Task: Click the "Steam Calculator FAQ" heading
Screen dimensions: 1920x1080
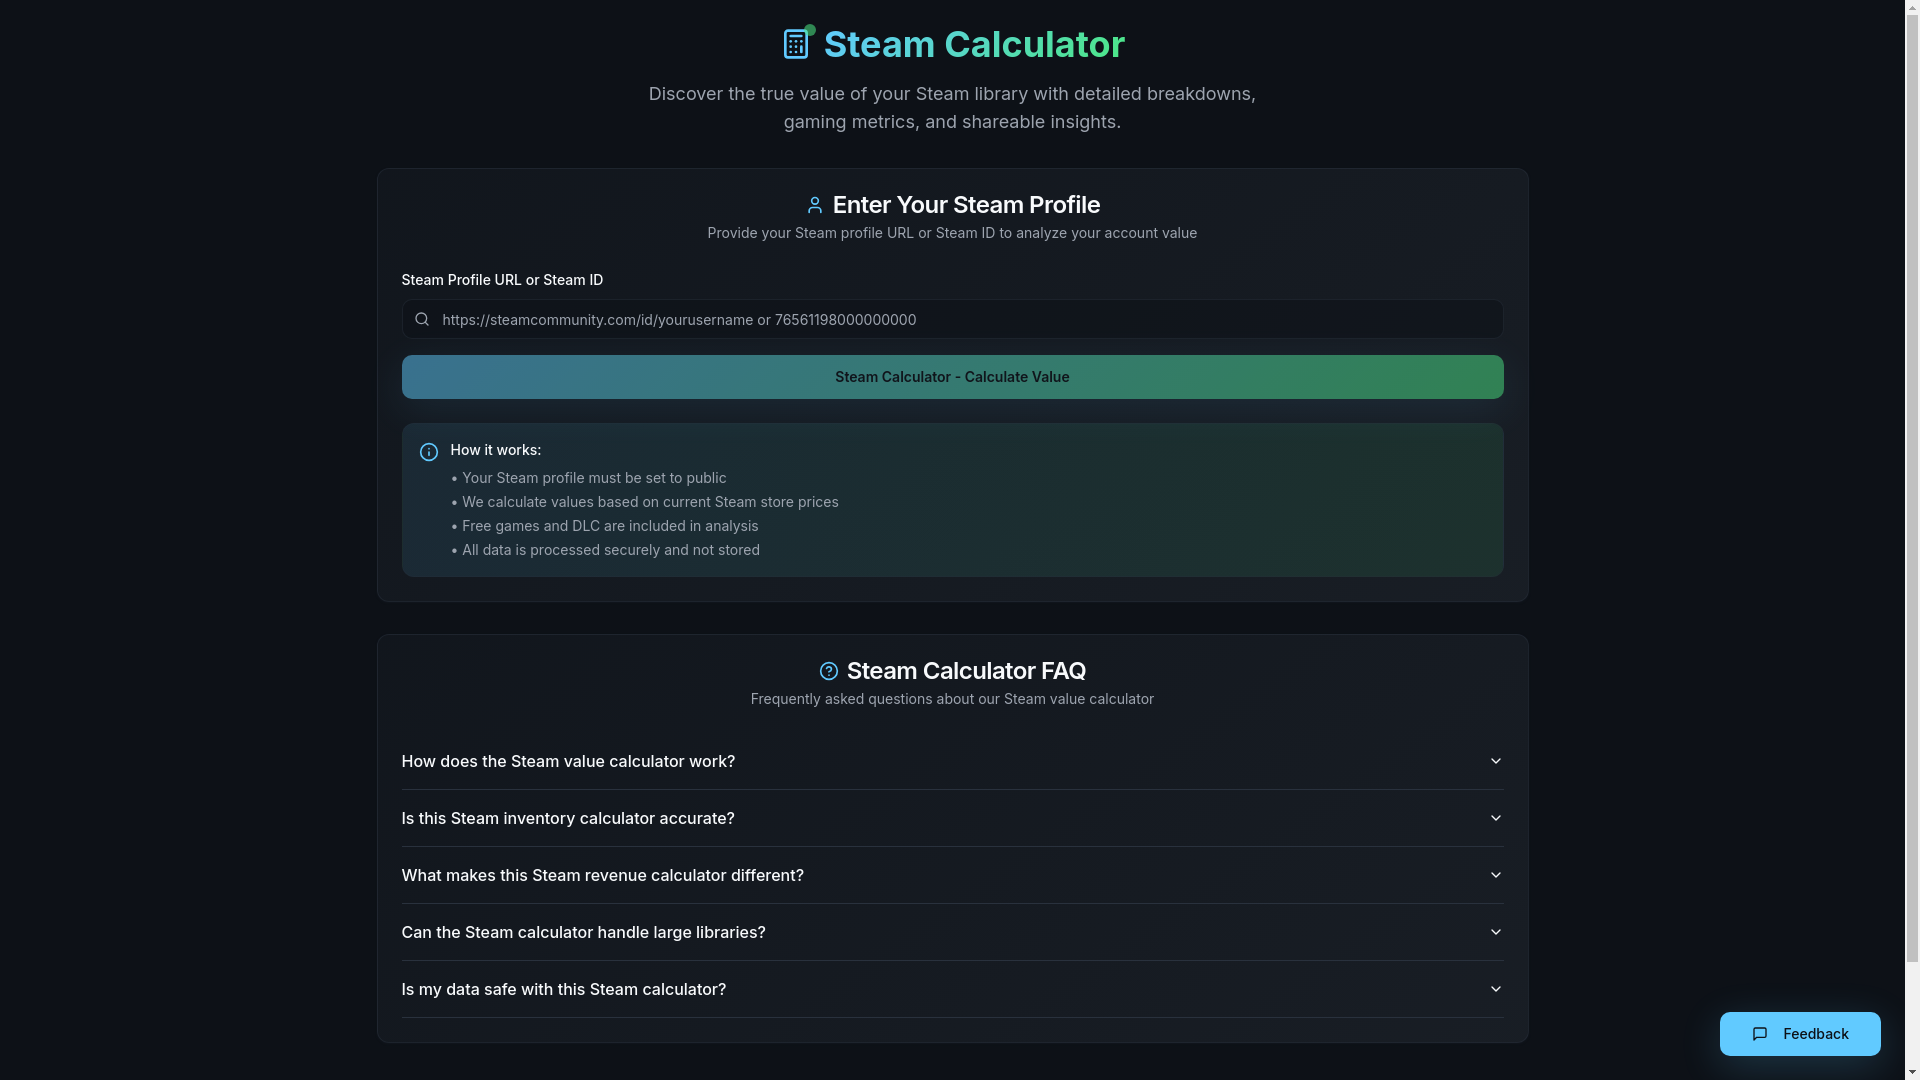Action: (966, 671)
